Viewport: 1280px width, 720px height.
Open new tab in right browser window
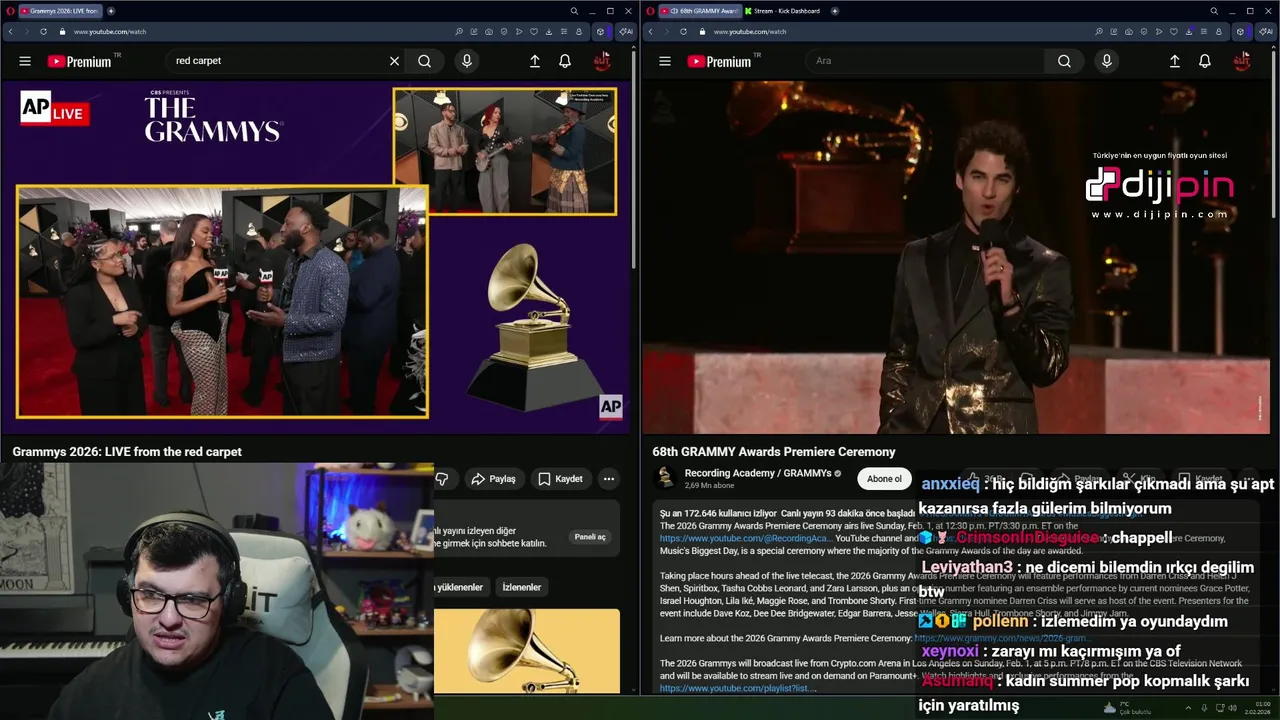(x=835, y=11)
